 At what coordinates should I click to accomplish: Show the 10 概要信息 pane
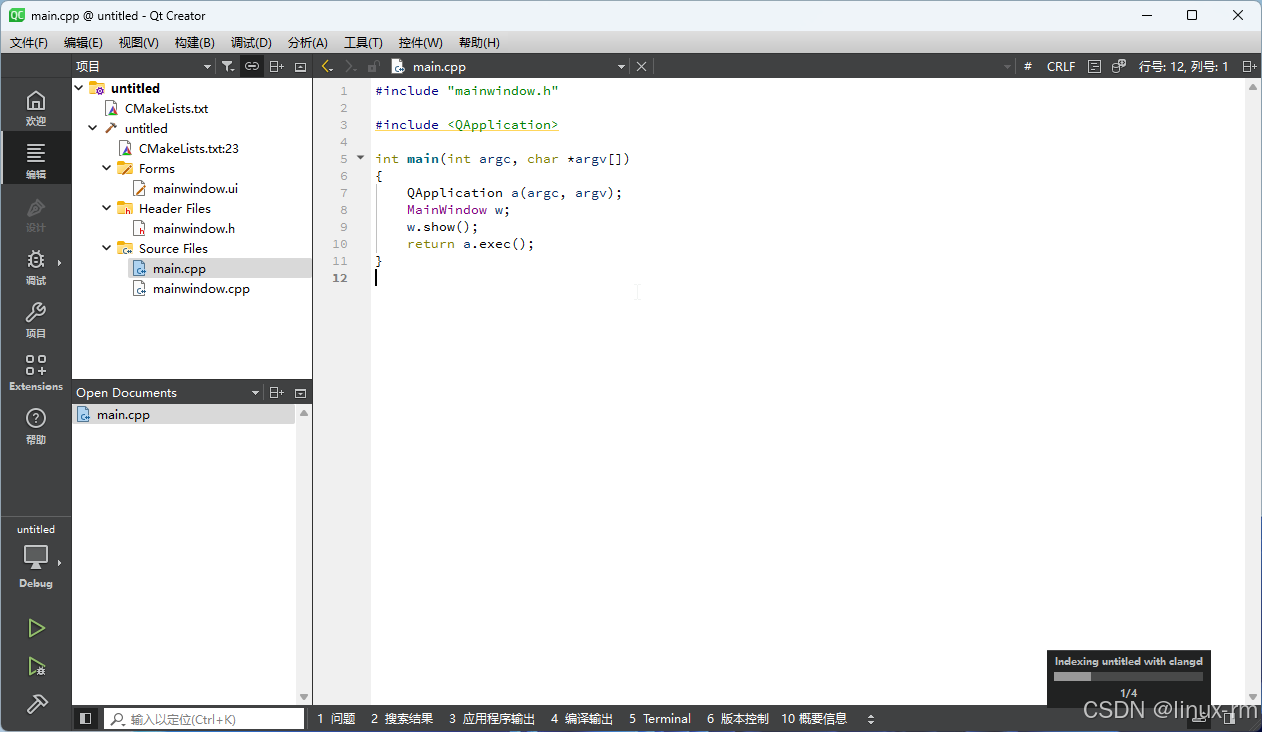click(813, 718)
